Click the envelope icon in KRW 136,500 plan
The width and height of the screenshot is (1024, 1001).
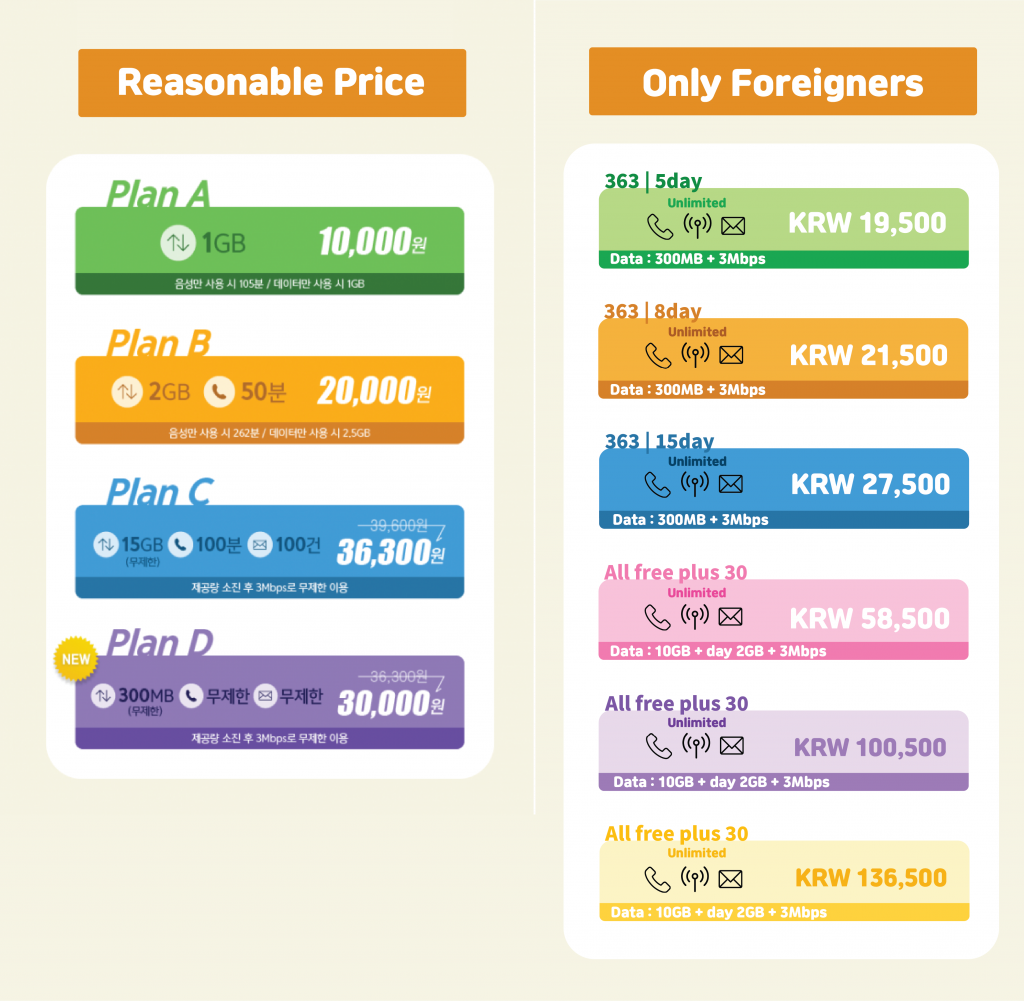pos(731,879)
